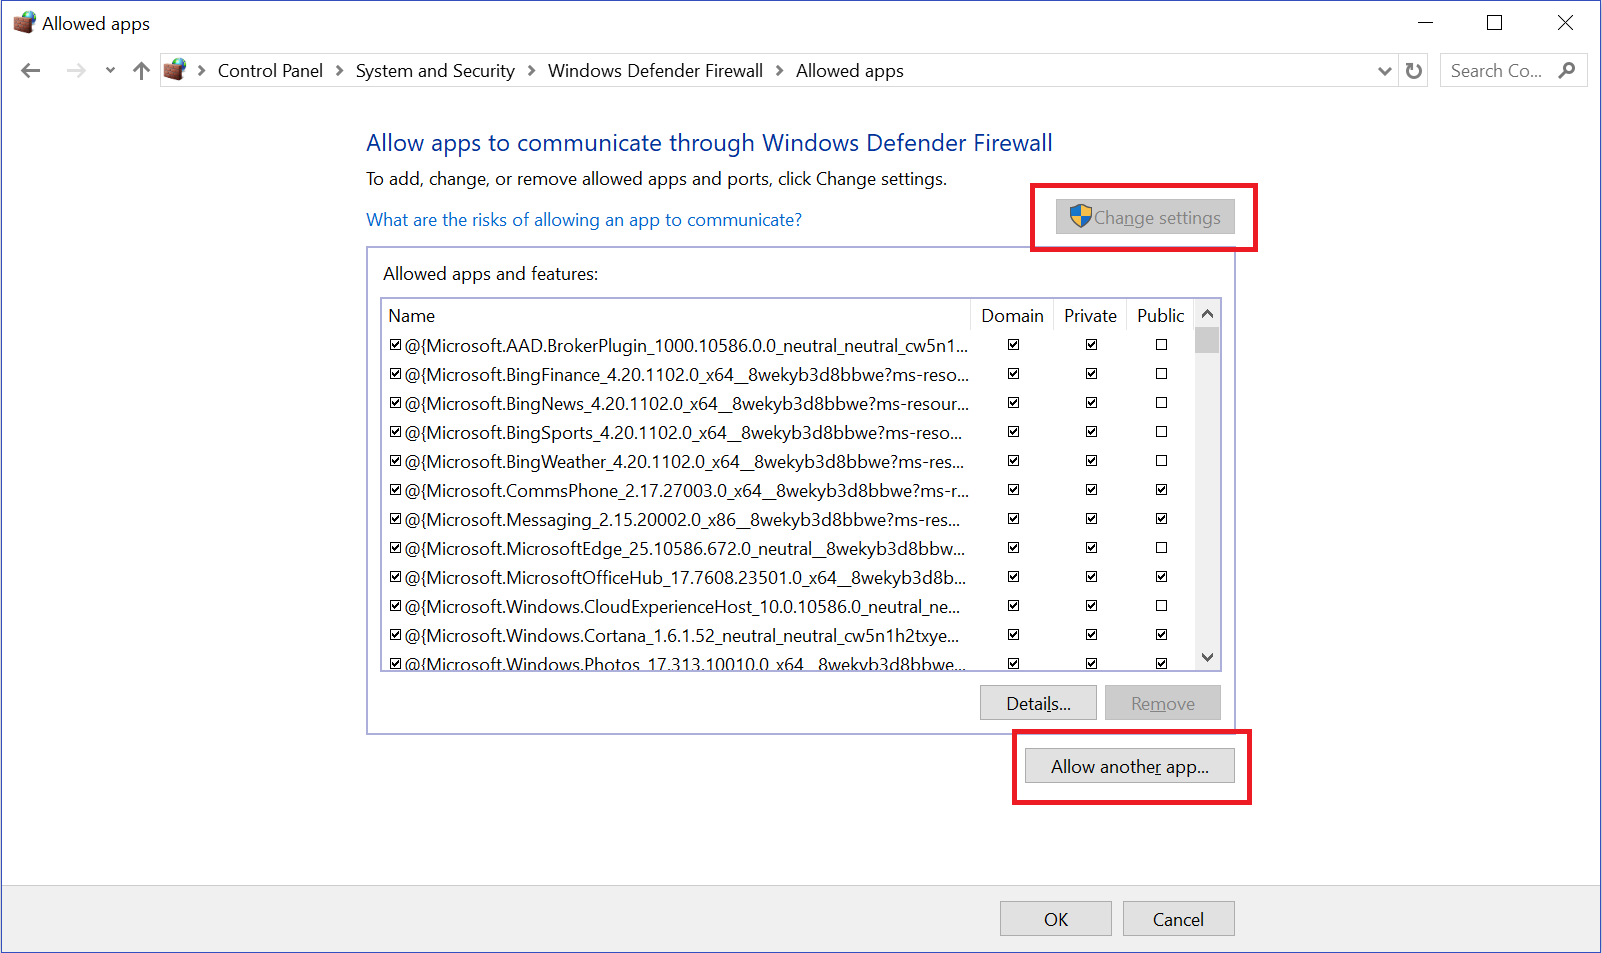Click the Back arrow navigation icon
Screen dimensions: 1602x953
[x=31, y=71]
